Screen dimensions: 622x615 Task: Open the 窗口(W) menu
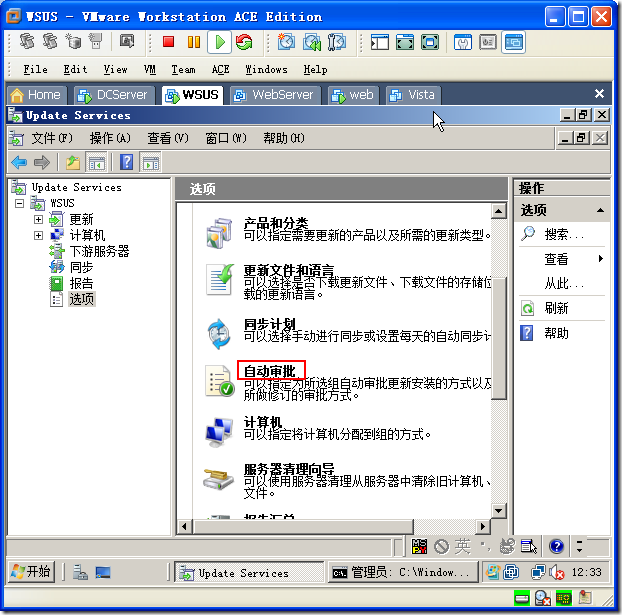[x=226, y=138]
